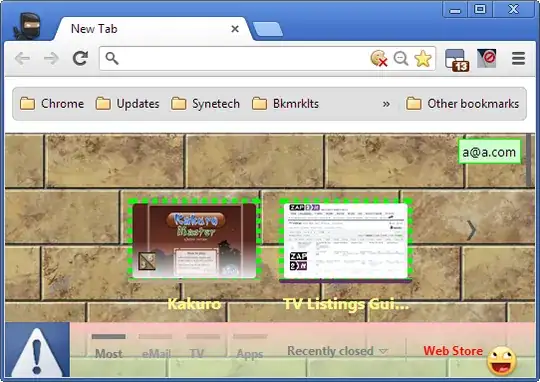This screenshot has width=540, height=382.
Task: Open the Chrome hamburger menu
Action: [518, 59]
